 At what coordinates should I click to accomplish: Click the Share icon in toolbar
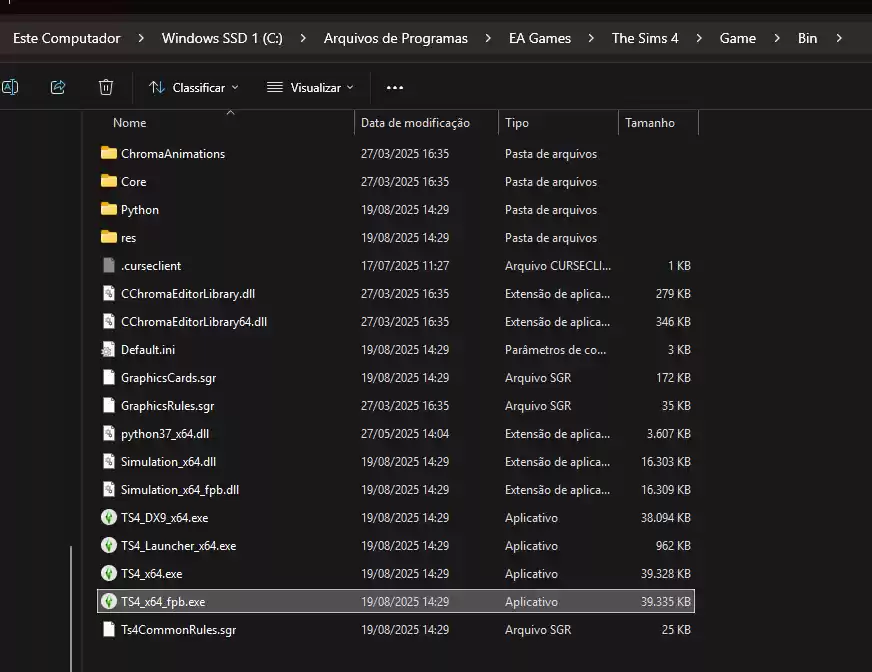tap(58, 87)
